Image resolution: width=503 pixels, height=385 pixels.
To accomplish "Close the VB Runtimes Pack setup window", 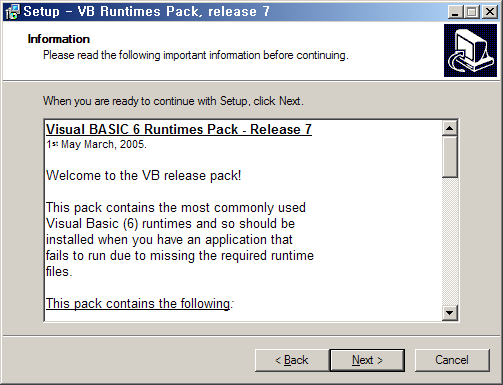I will (490, 12).
